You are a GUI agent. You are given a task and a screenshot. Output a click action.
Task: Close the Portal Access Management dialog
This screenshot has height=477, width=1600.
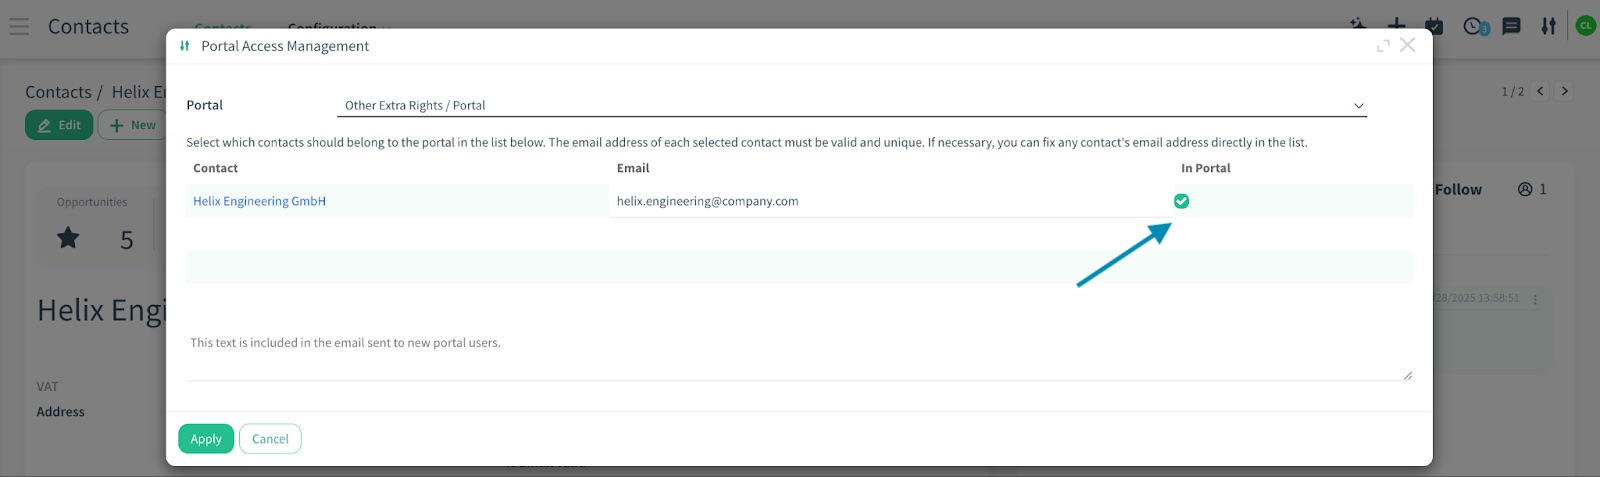click(1407, 45)
